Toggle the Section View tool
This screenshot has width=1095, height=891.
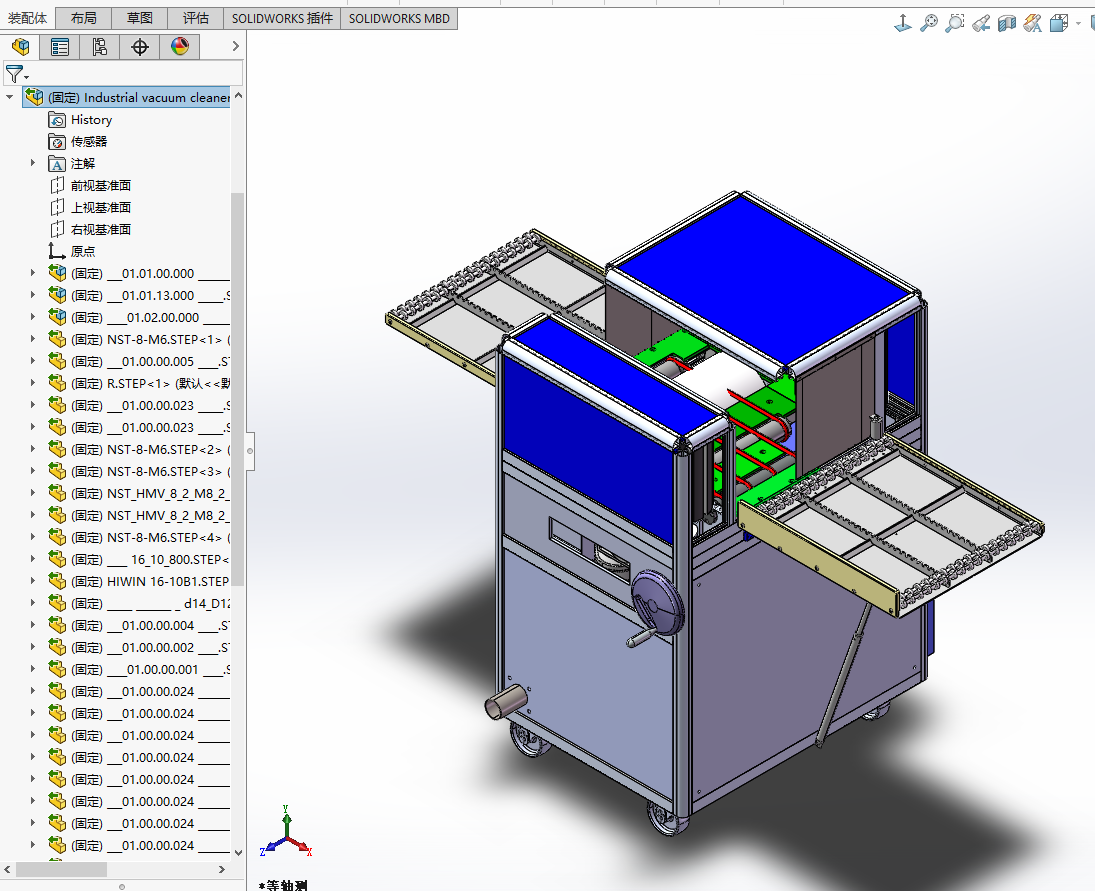tap(1007, 22)
